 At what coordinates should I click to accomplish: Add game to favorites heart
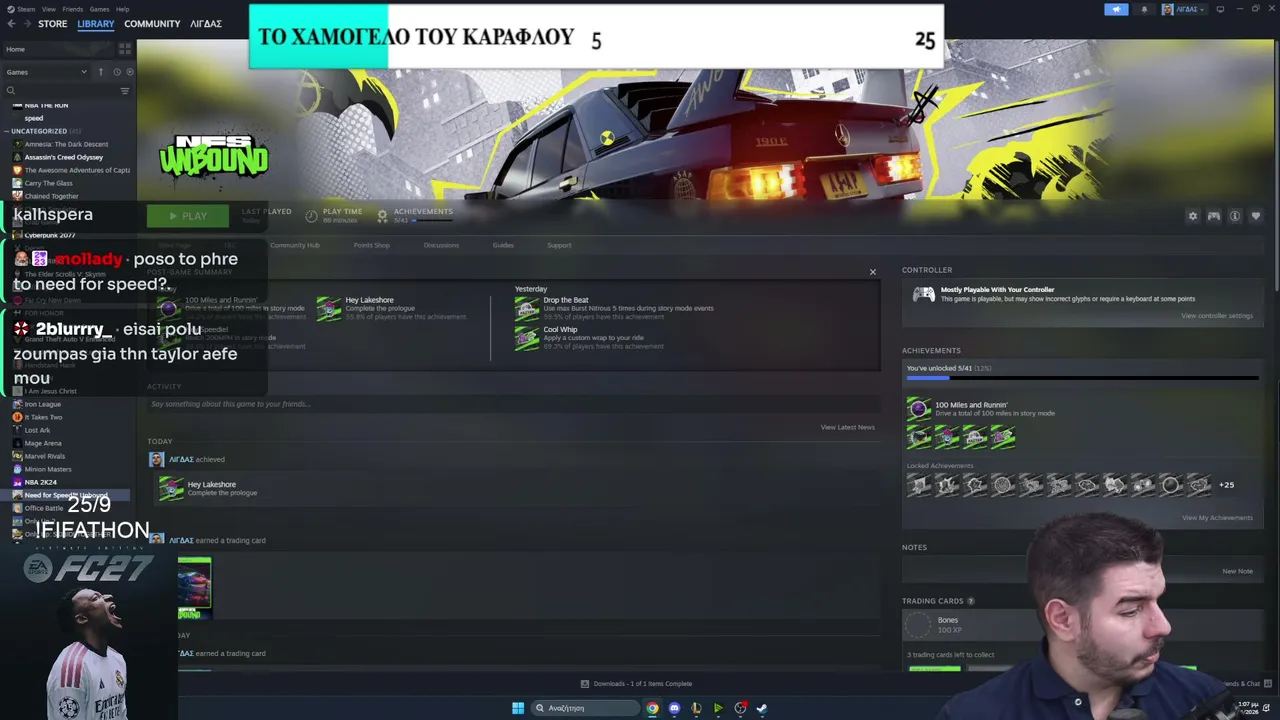[1256, 216]
